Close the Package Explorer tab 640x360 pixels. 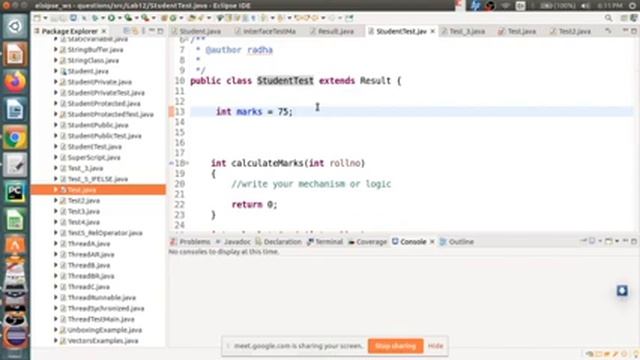click(104, 31)
